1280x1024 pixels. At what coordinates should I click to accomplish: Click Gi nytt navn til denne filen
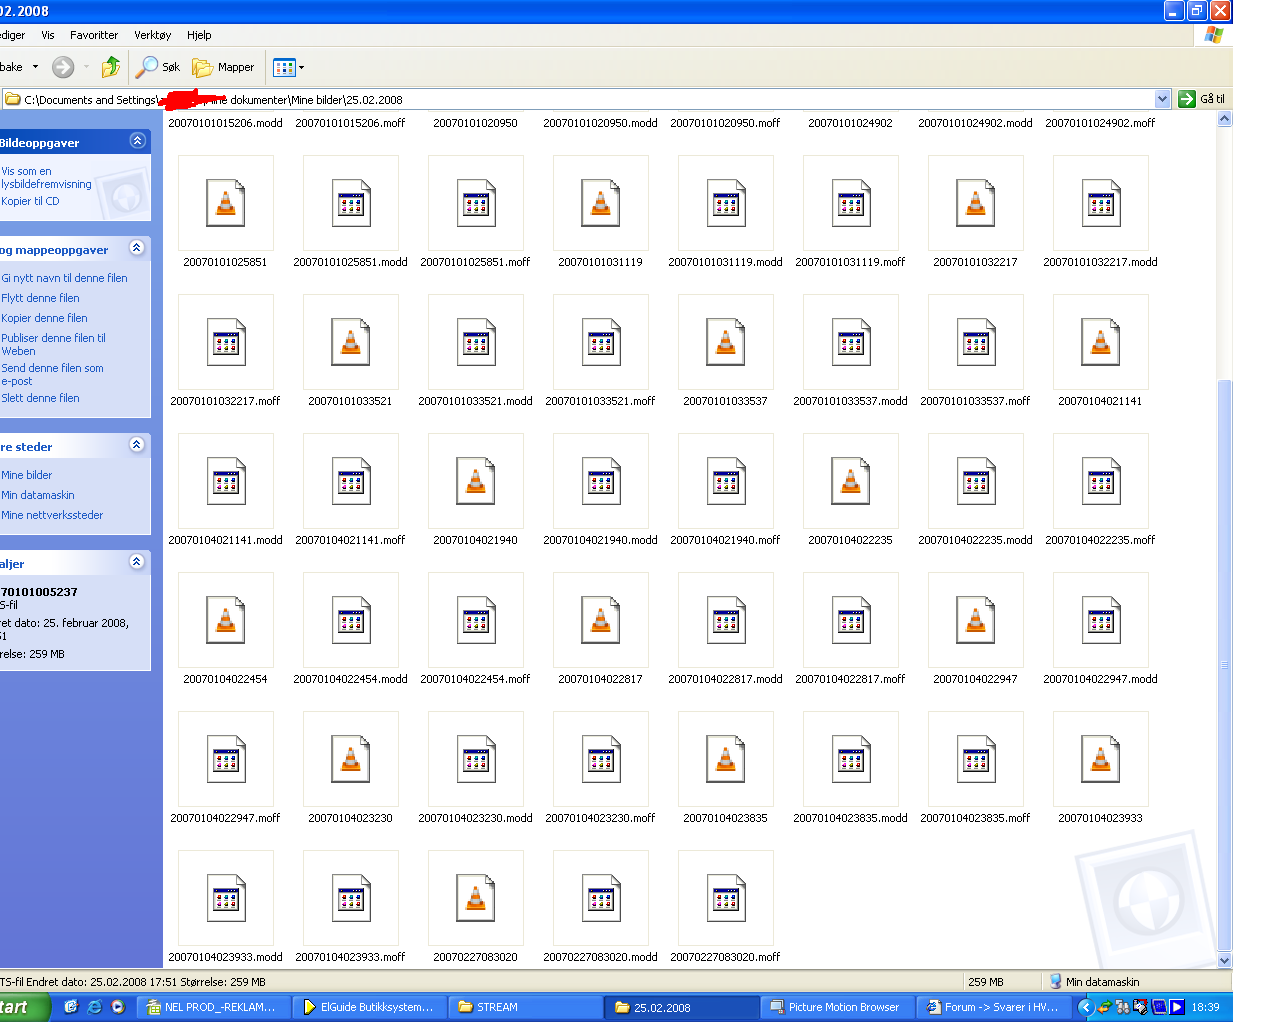coord(64,278)
